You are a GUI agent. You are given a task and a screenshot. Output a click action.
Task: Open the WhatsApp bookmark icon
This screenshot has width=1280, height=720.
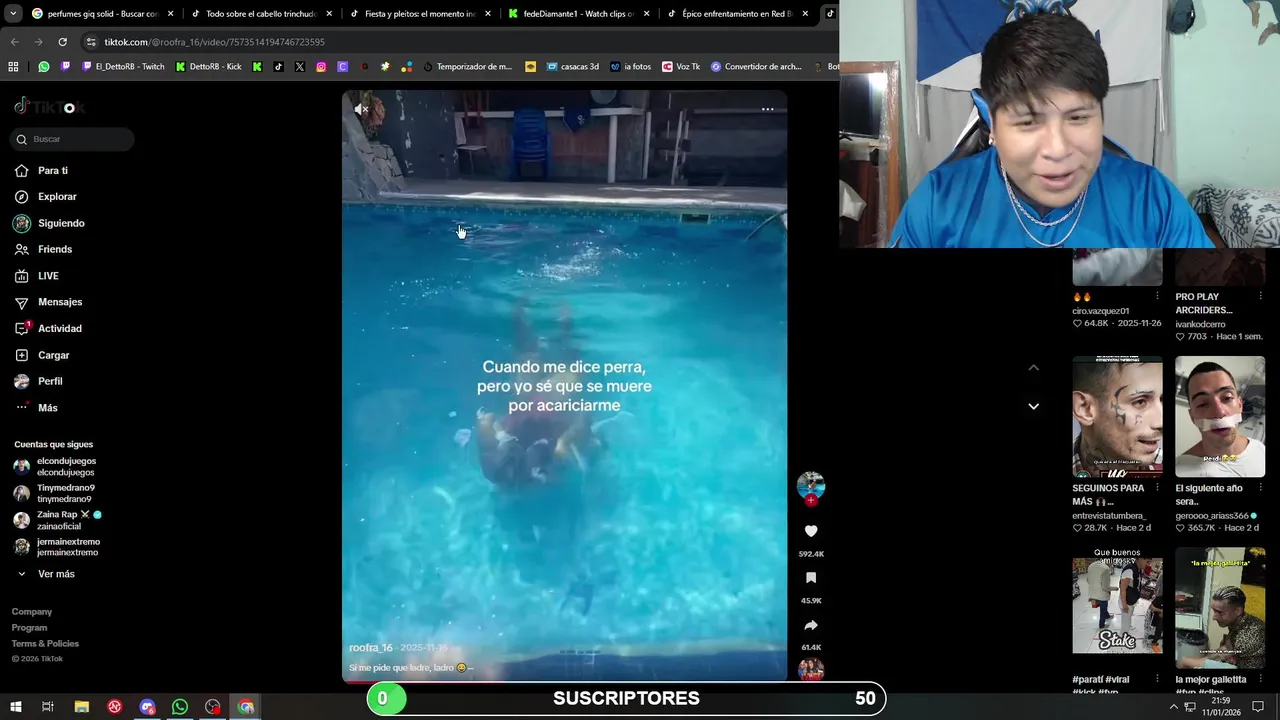click(x=44, y=67)
